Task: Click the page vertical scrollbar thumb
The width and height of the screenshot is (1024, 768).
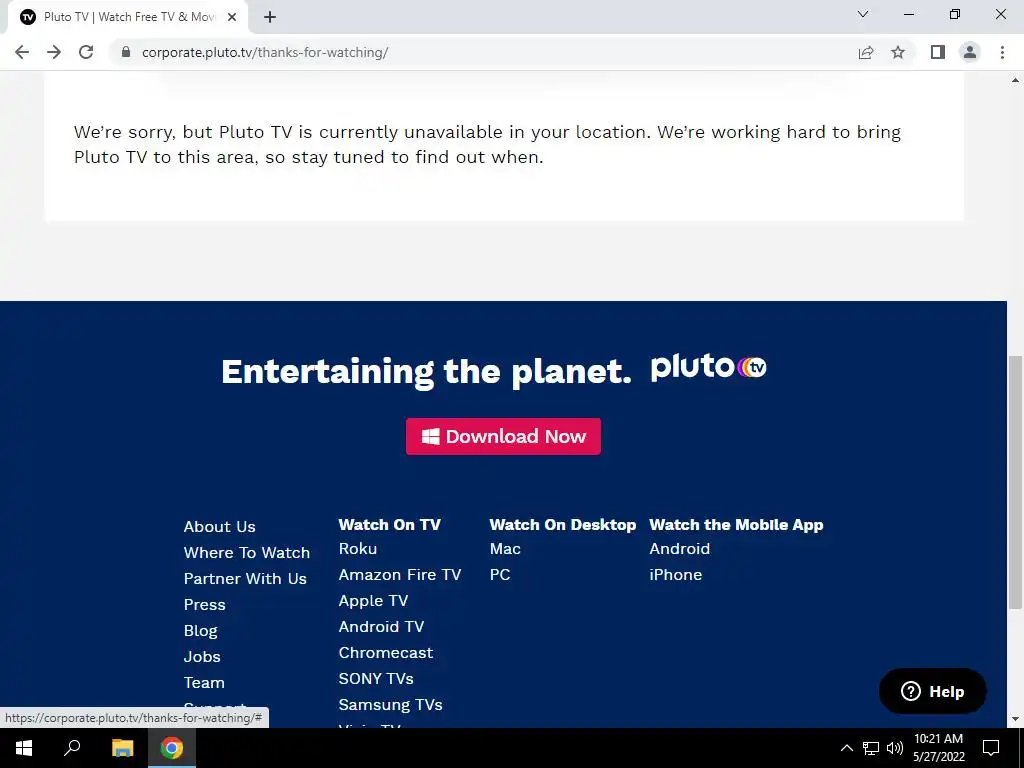Action: (x=1015, y=483)
